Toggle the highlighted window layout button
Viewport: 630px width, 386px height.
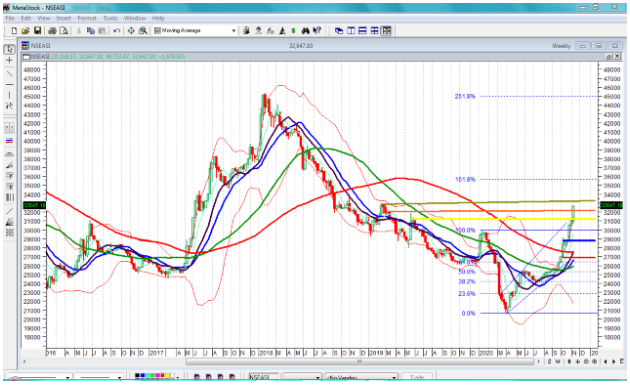387,31
